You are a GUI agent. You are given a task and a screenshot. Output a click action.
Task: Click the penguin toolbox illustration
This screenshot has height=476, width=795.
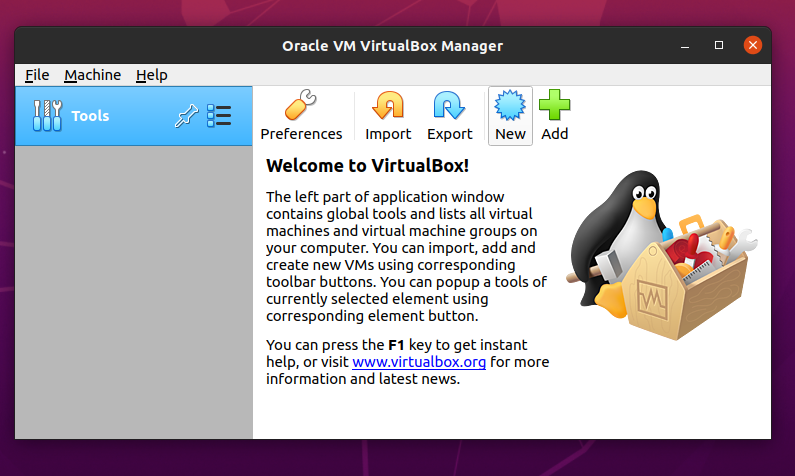[661, 255]
